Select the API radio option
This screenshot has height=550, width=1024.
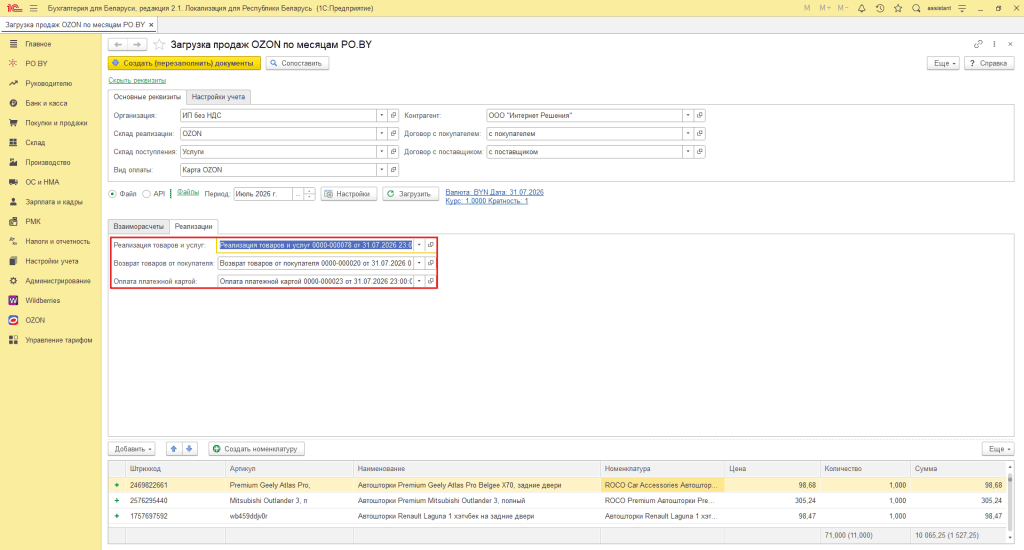click(x=146, y=194)
